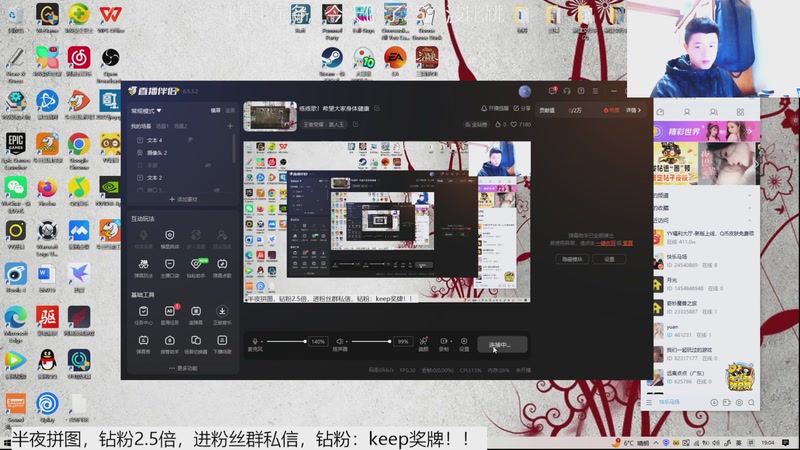
Task: Adjust microphone volume slider
Action: coord(286,341)
